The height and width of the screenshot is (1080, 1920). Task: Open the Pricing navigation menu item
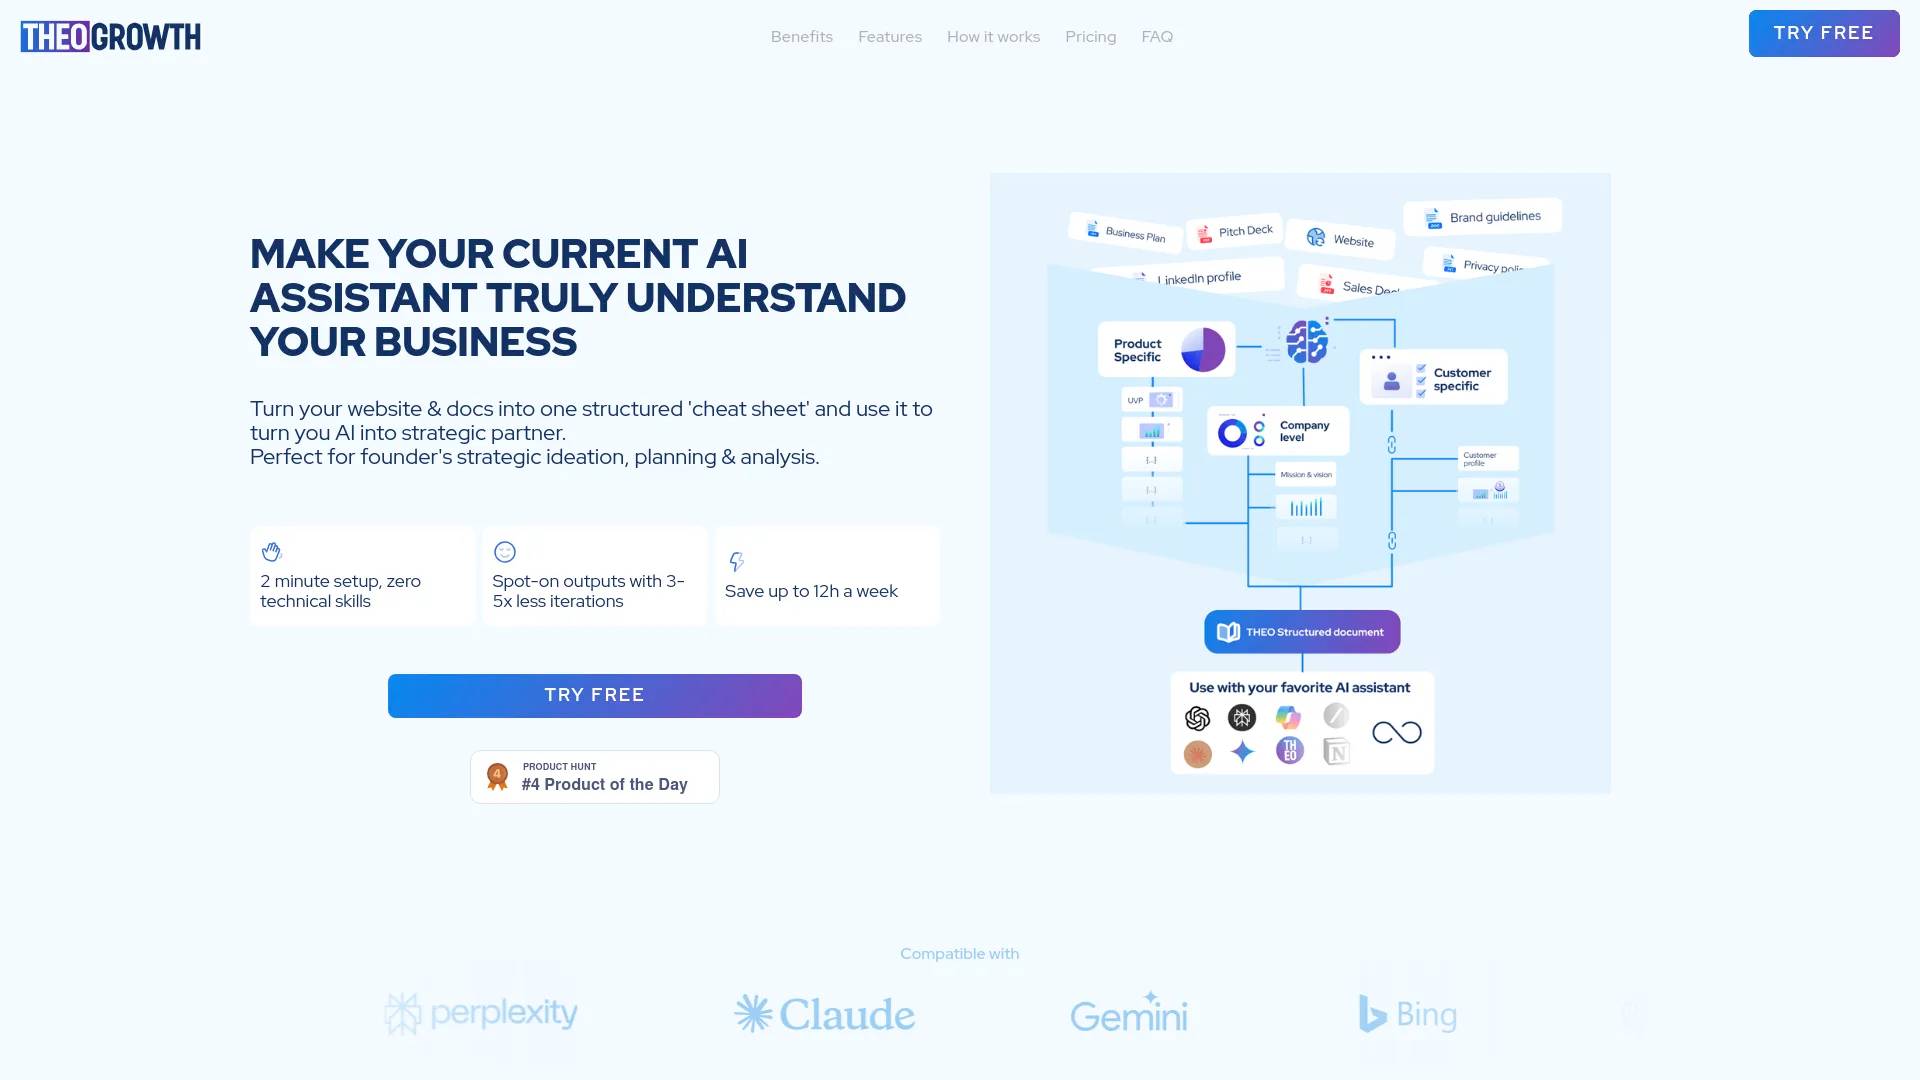pyautogui.click(x=1089, y=36)
